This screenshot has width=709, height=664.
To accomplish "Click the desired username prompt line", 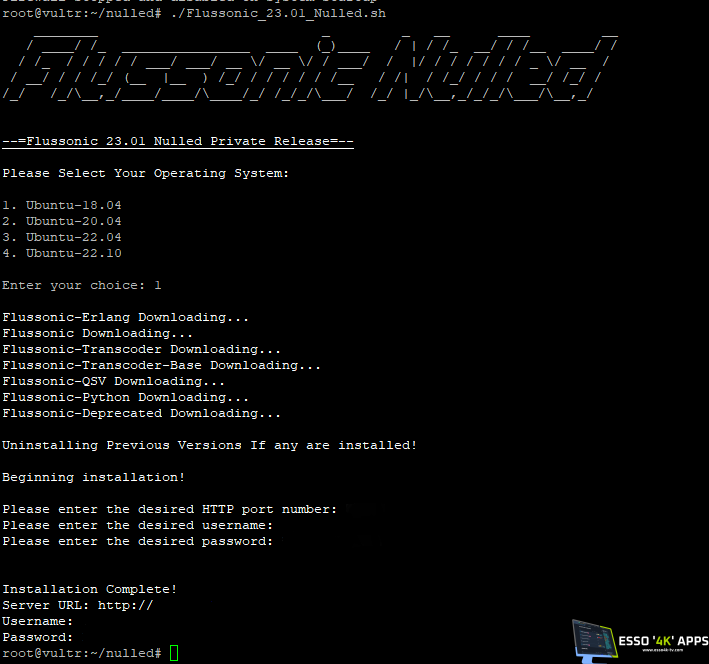I will 137,525.
